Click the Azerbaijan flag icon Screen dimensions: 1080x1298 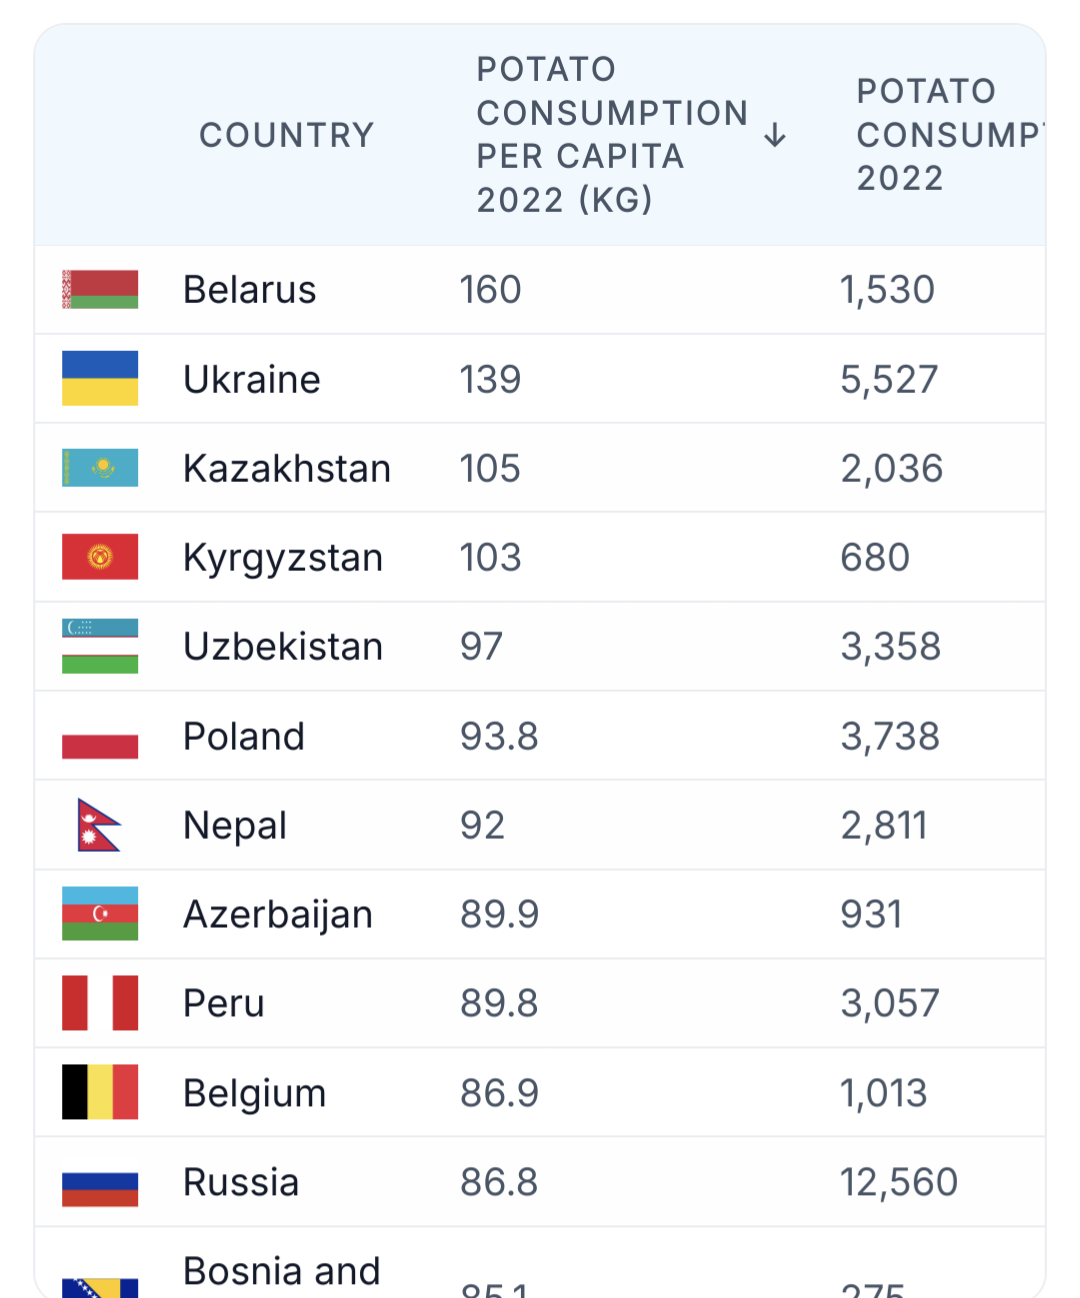point(100,914)
